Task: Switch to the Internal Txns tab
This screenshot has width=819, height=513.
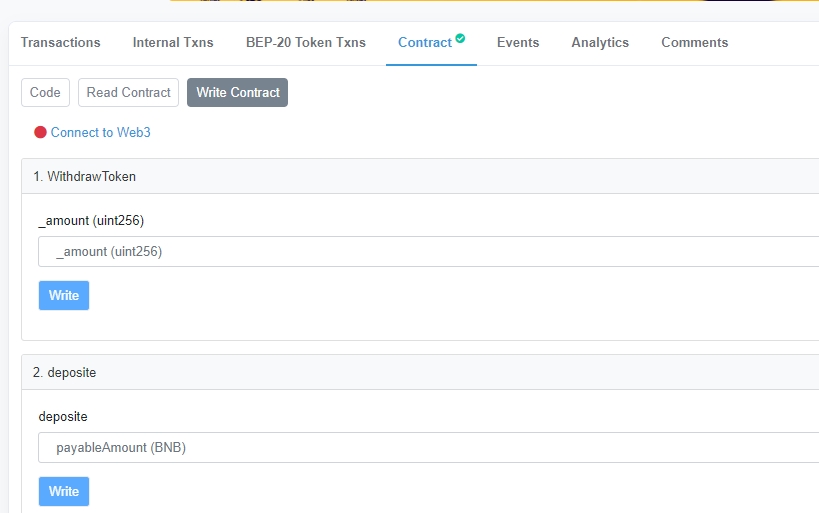Action: coord(173,43)
